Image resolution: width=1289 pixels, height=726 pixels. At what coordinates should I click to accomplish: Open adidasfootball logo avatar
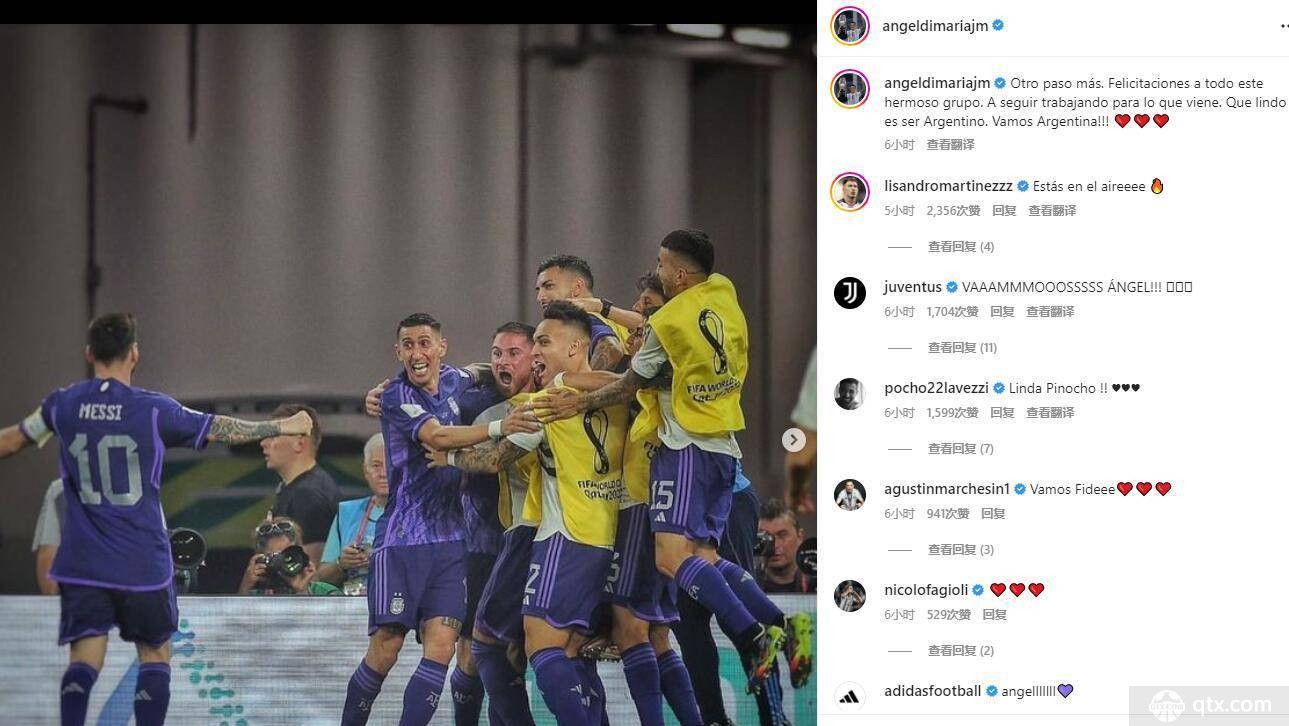[850, 696]
